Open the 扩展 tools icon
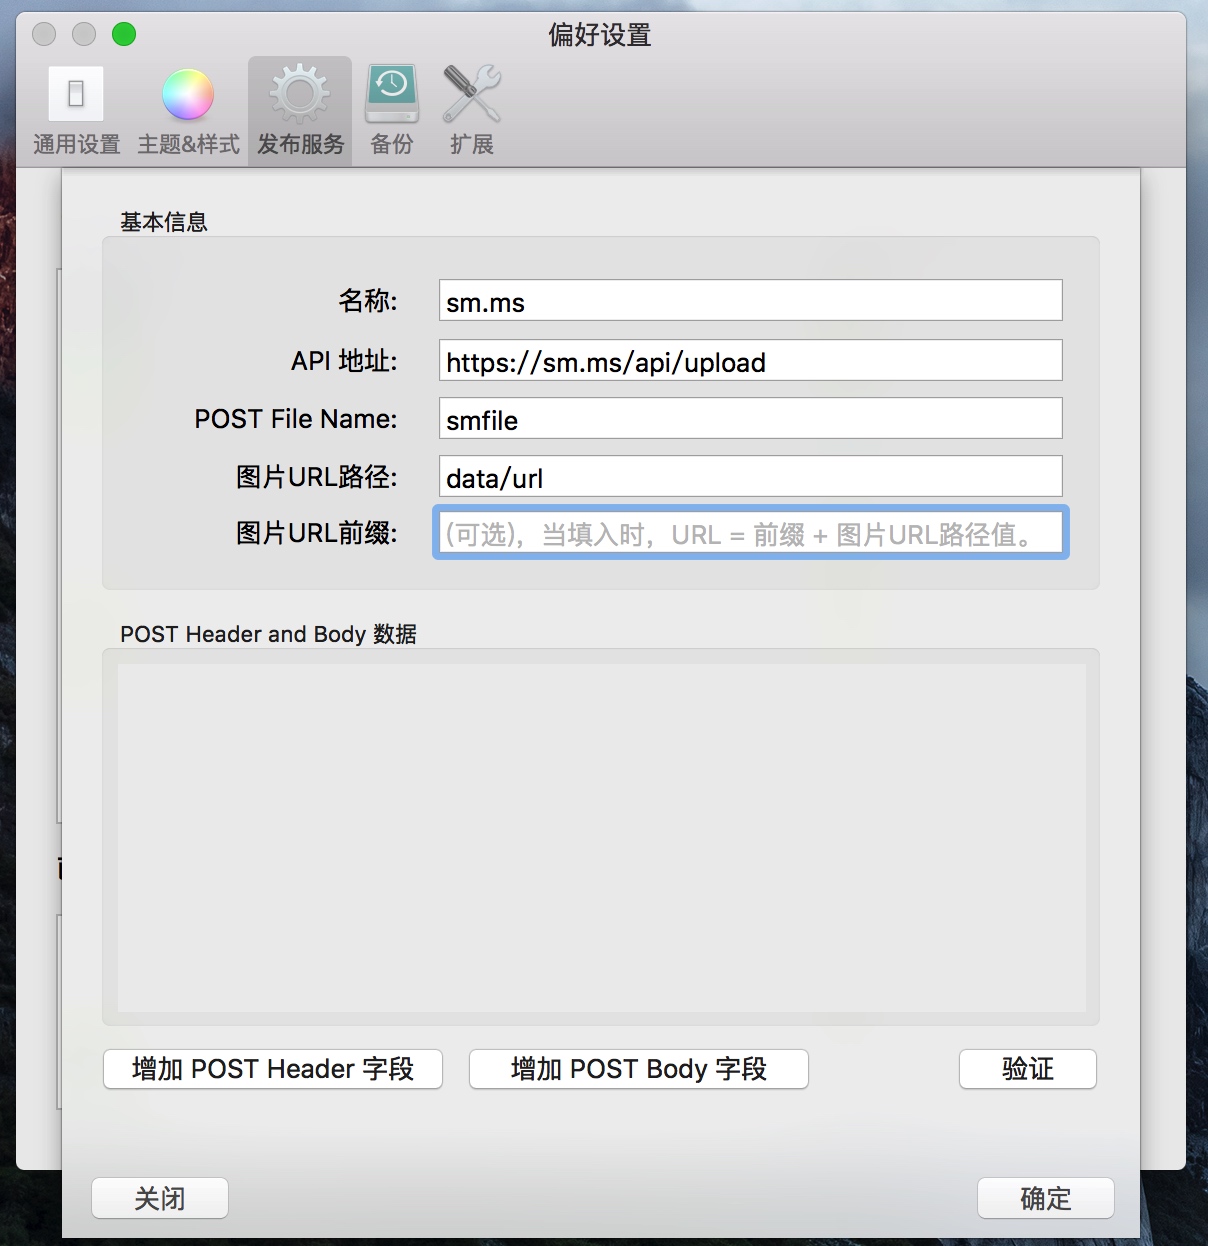1208x1246 pixels. [472, 94]
